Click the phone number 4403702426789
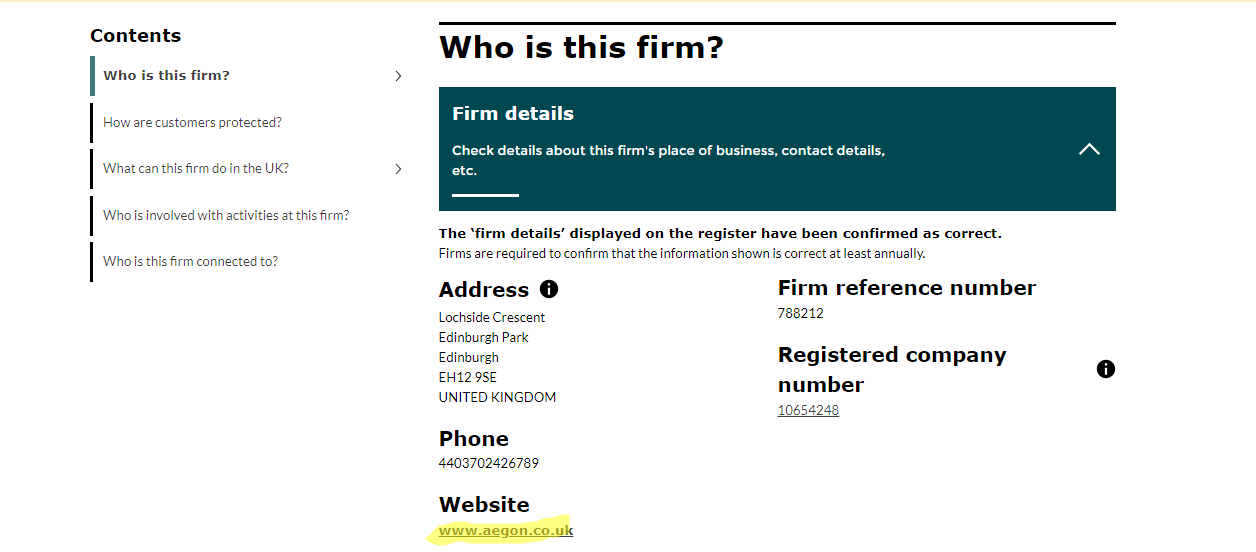Viewport: 1256px width, 552px height. pos(489,463)
